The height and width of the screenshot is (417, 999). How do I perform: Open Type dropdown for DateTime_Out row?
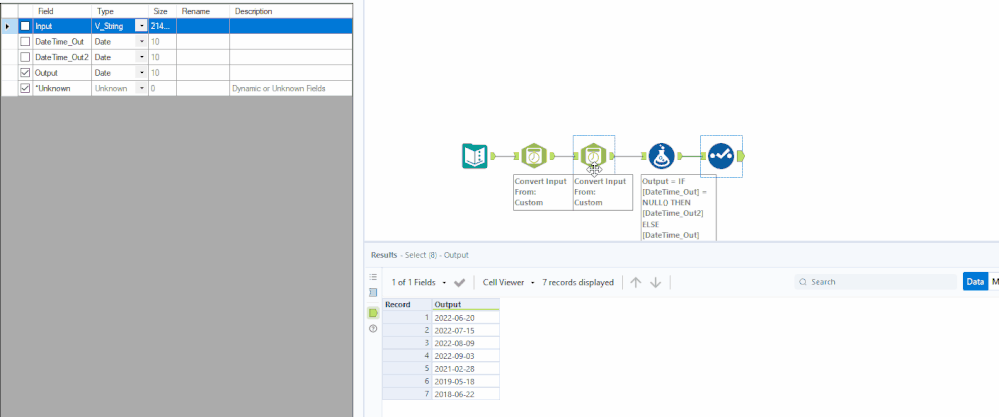[x=141, y=41]
